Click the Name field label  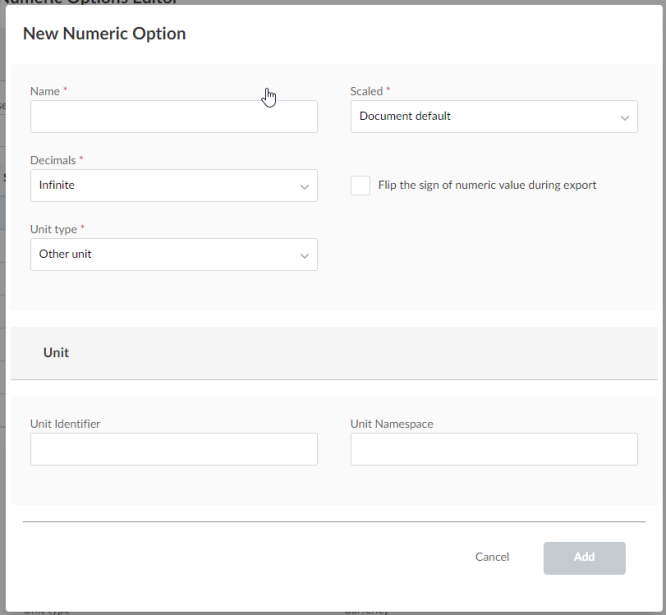point(45,91)
